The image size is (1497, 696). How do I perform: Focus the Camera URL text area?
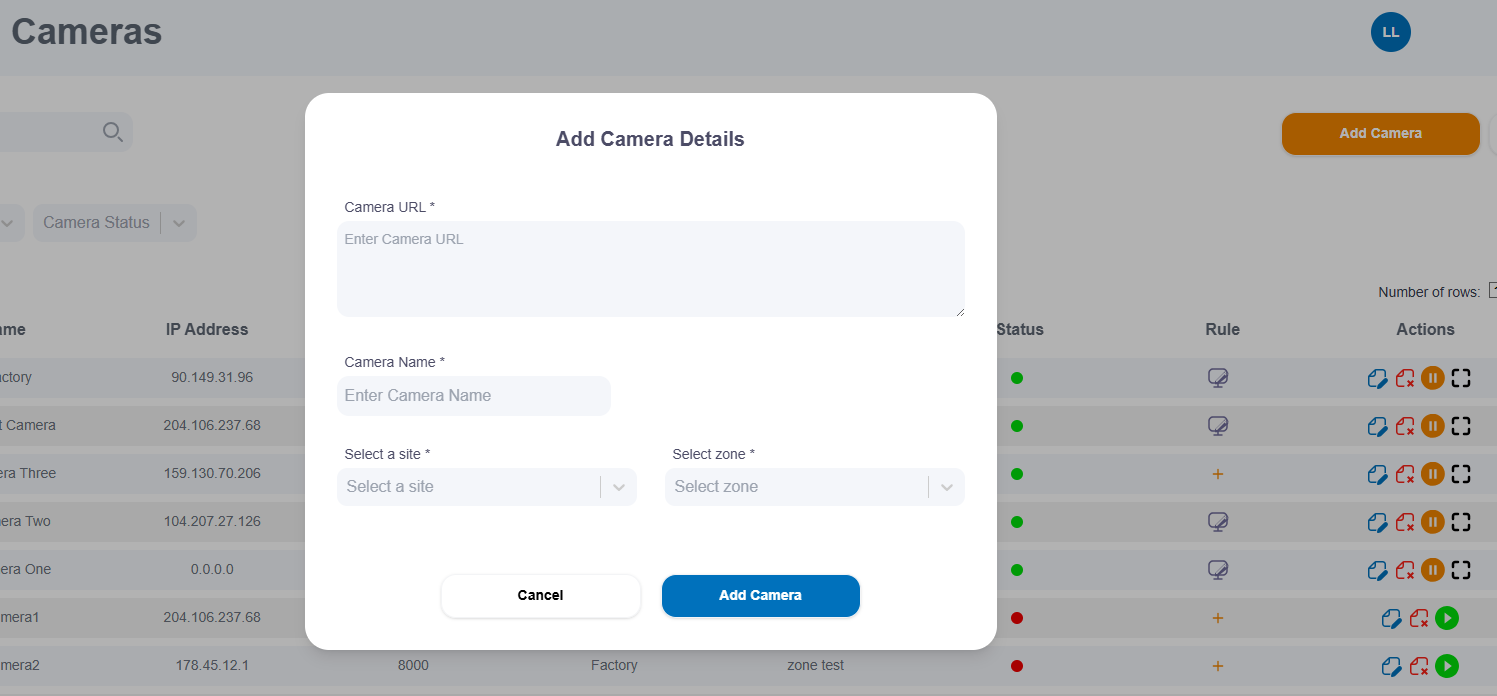coord(651,269)
